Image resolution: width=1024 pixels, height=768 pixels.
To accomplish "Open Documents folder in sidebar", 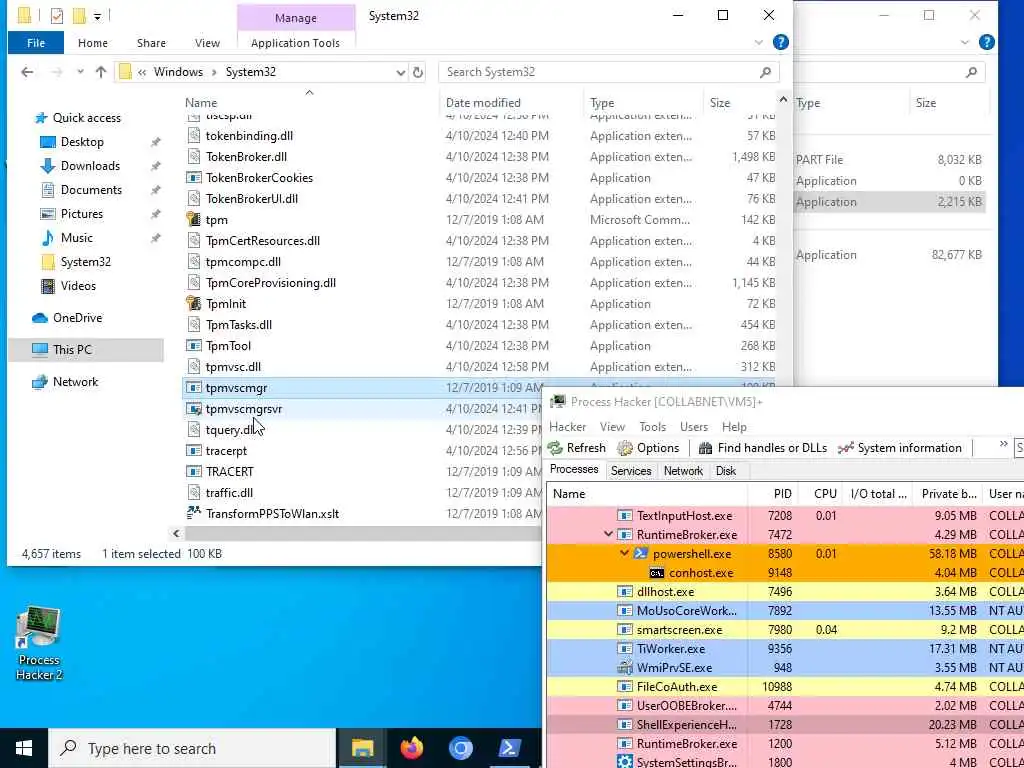I will tap(91, 190).
